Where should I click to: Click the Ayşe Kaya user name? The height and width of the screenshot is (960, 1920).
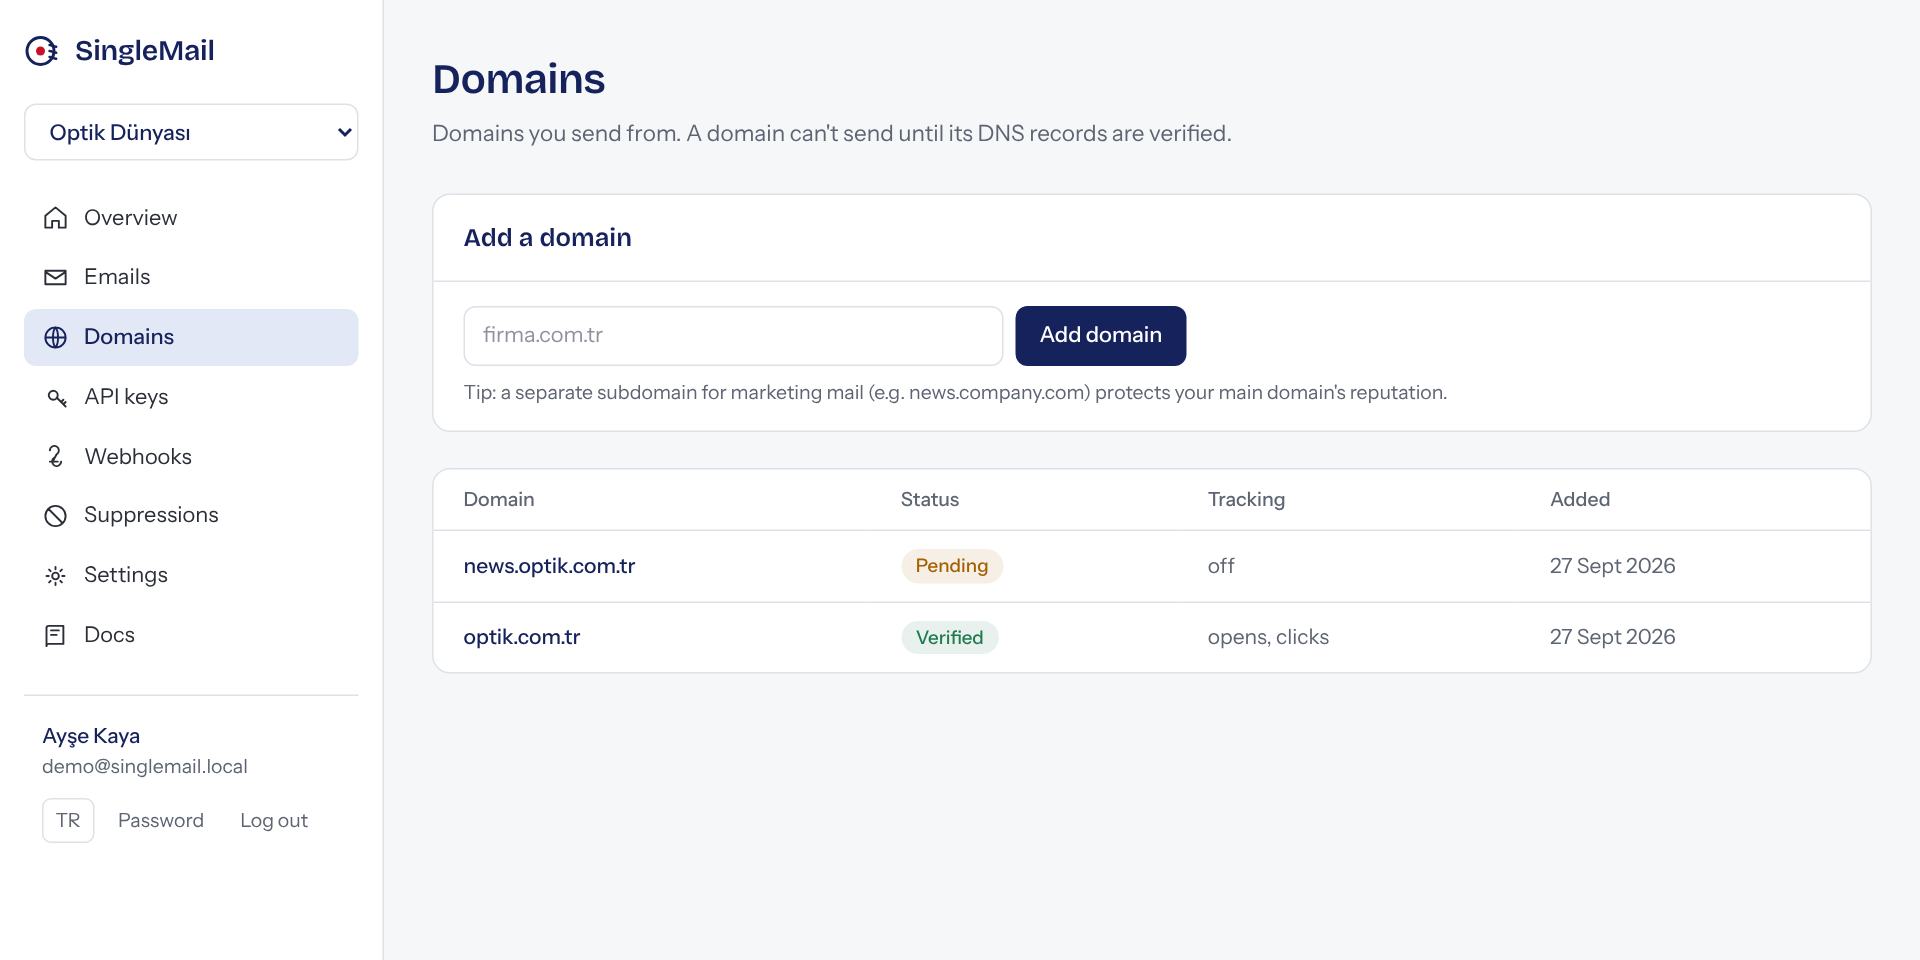coord(91,736)
